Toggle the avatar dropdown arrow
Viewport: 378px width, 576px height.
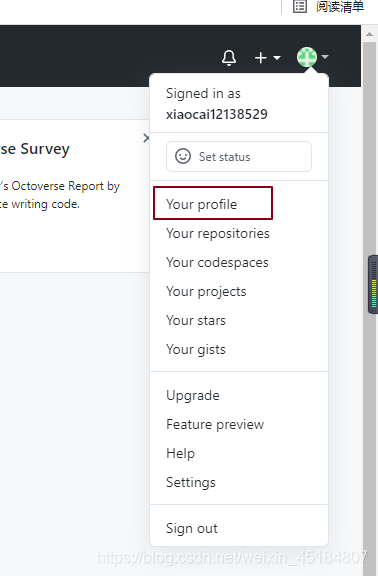click(325, 57)
